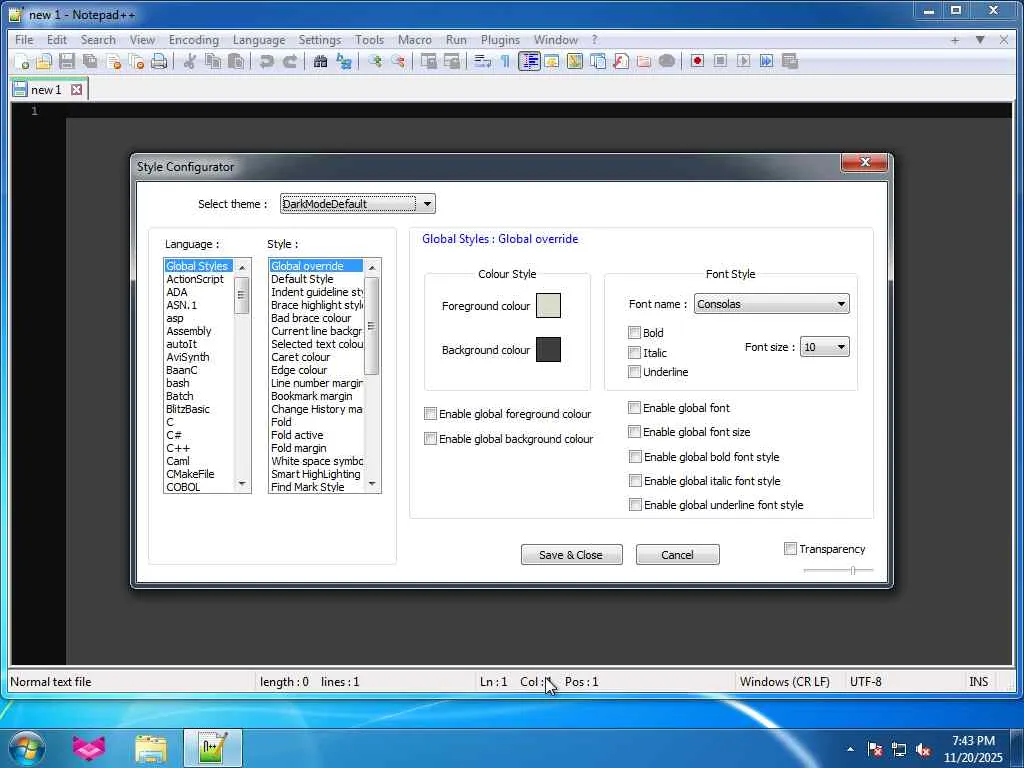1024x768 pixels.
Task: Tick Enable global italic font style
Action: coord(635,481)
